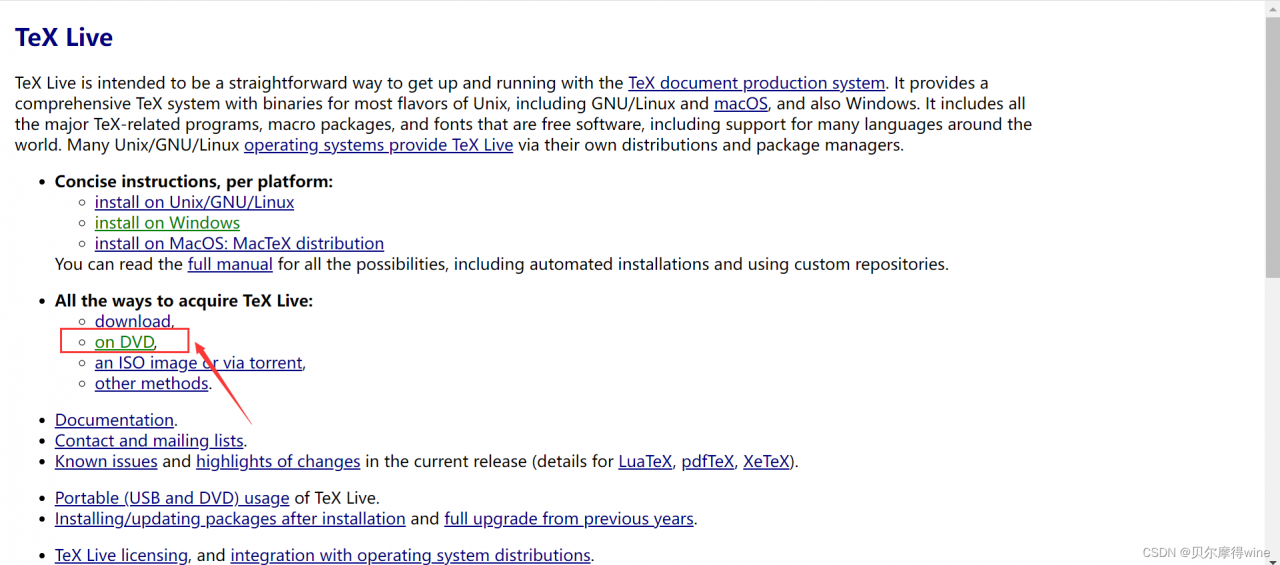This screenshot has height=565, width=1280.
Task: Click the vertical page scrollbar thumb
Action: tap(1272, 140)
